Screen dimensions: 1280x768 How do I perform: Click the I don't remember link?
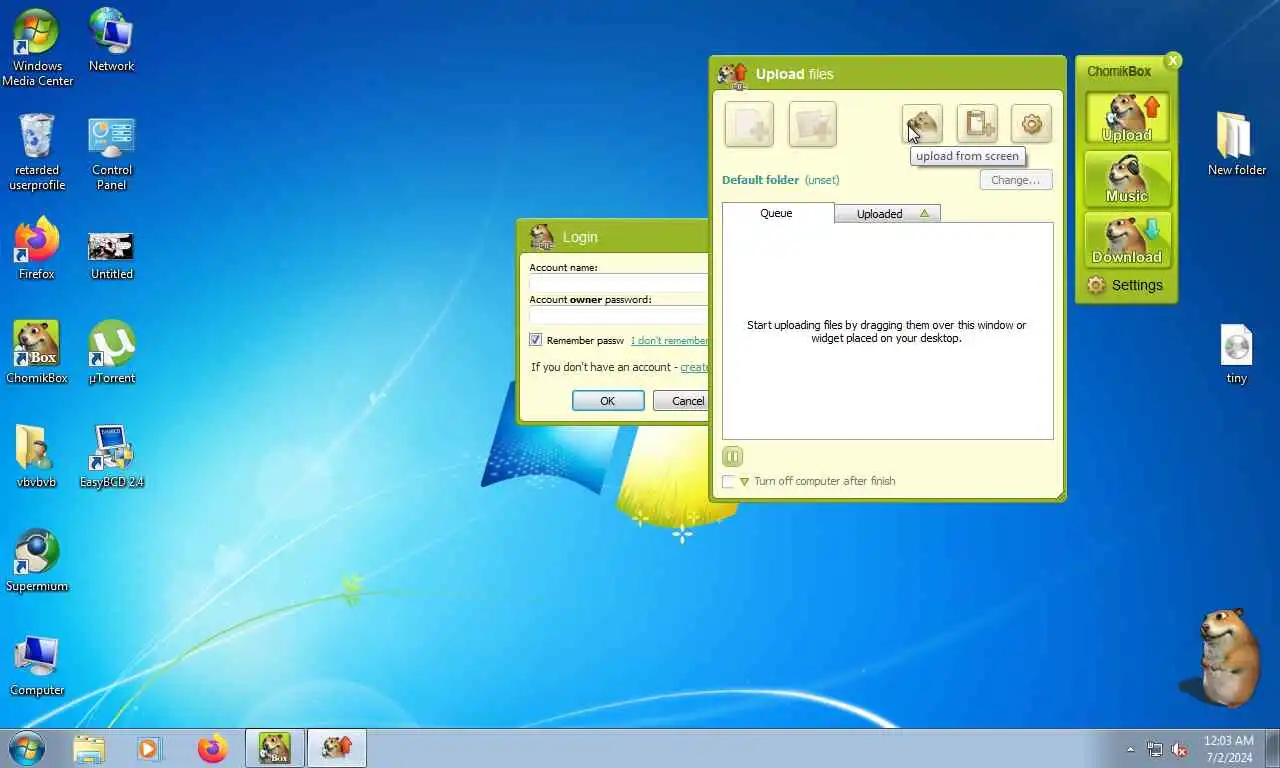(669, 341)
